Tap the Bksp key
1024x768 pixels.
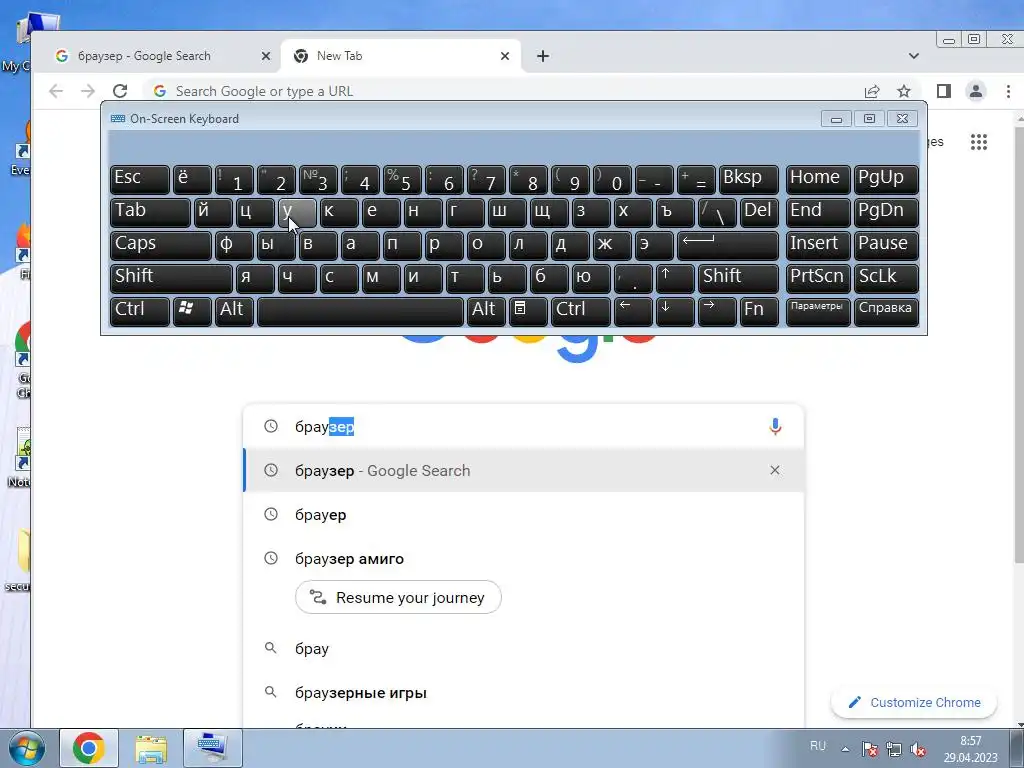coord(748,179)
